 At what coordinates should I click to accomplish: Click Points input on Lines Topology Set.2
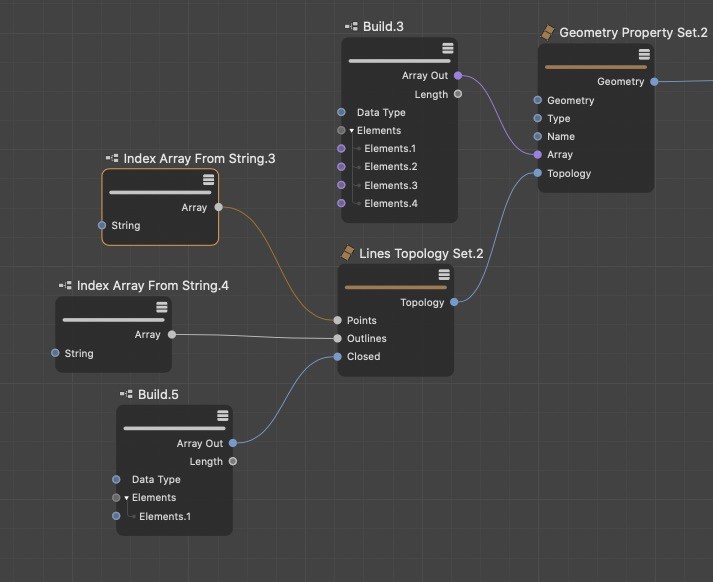click(x=337, y=320)
